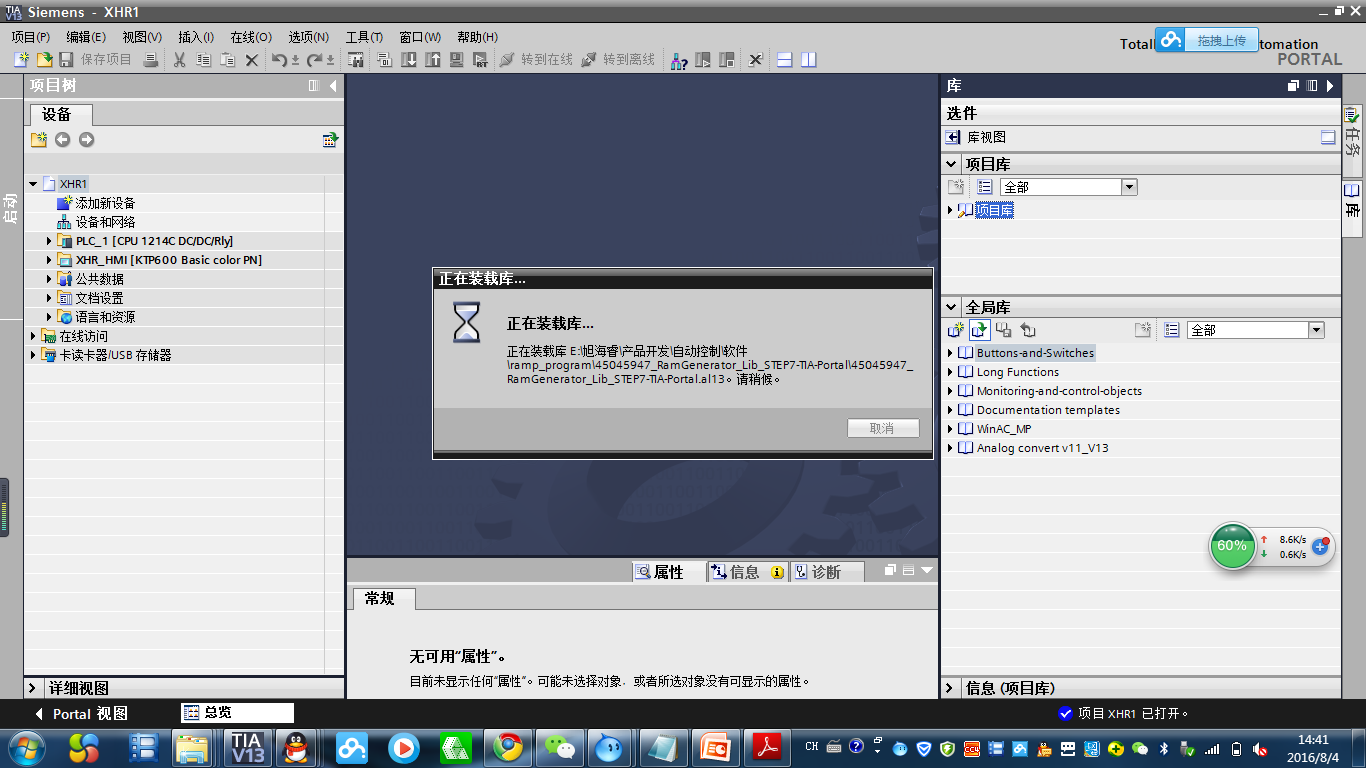Image resolution: width=1366 pixels, height=768 pixels.
Task: Click the split editor horizontally icon
Action: (785, 60)
